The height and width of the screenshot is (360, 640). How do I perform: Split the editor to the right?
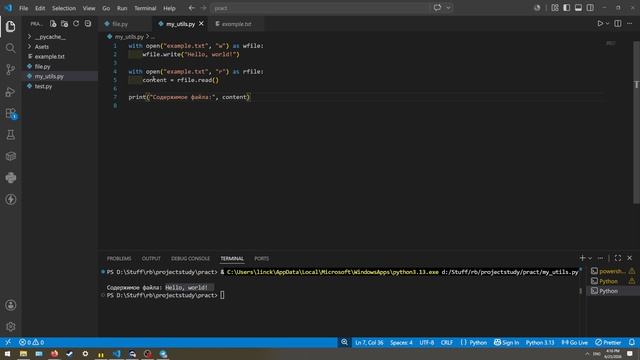pos(618,24)
